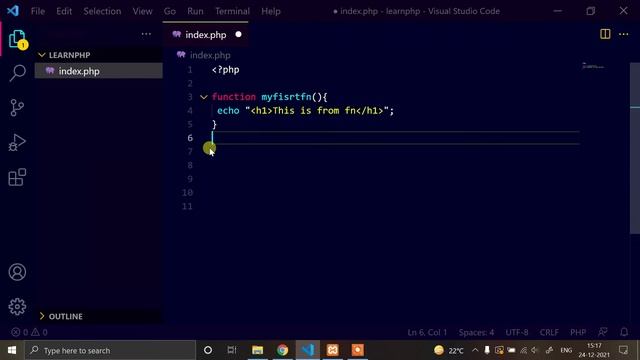
Task: Open the Accounts icon in activity bar
Action: pos(17,272)
